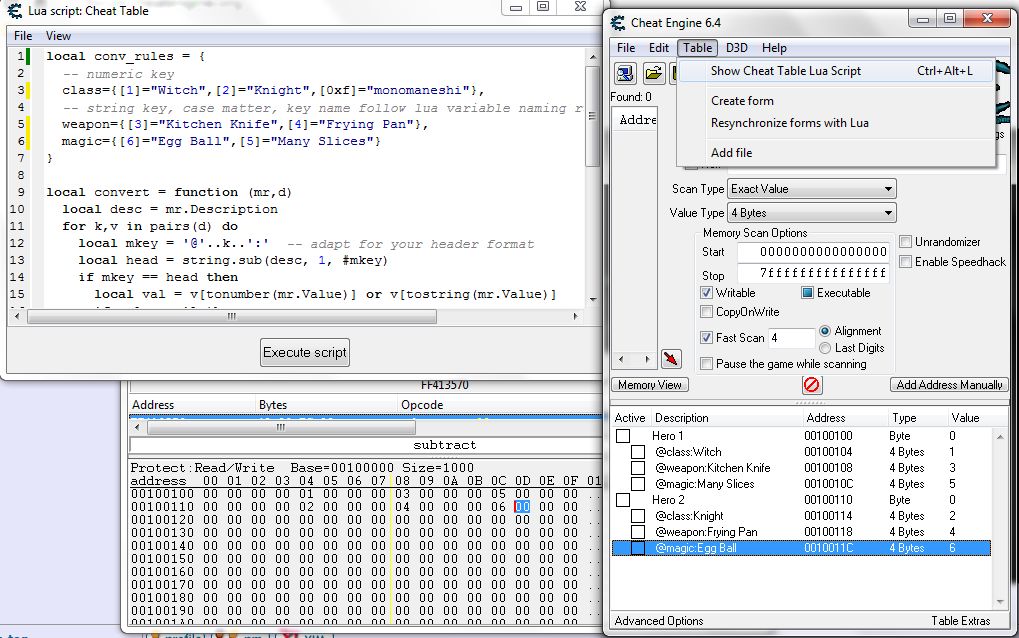Click the open folder load-table icon
This screenshot has width=1019, height=638.
653,73
